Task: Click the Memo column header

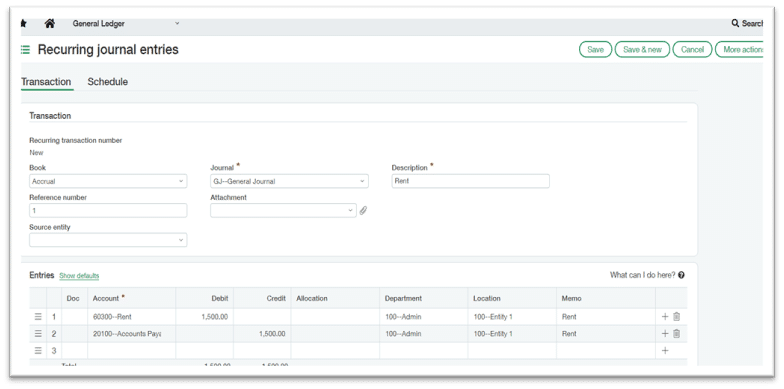Action: [x=606, y=298]
